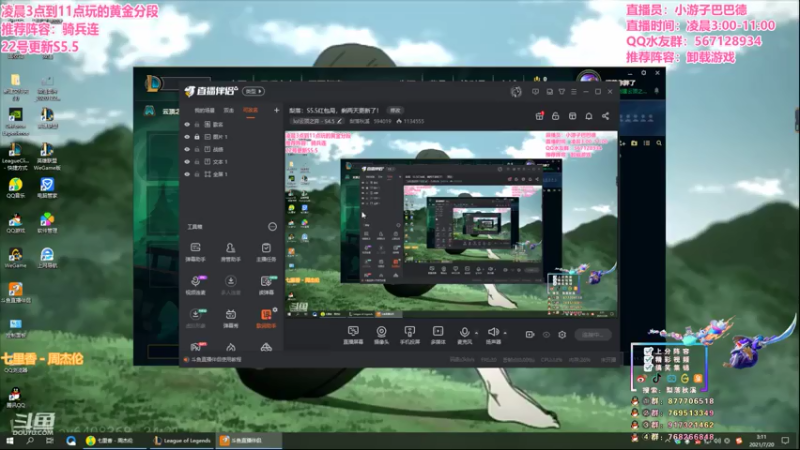Click the record video icon near settings
This screenshot has height=450, width=800.
(x=530, y=335)
